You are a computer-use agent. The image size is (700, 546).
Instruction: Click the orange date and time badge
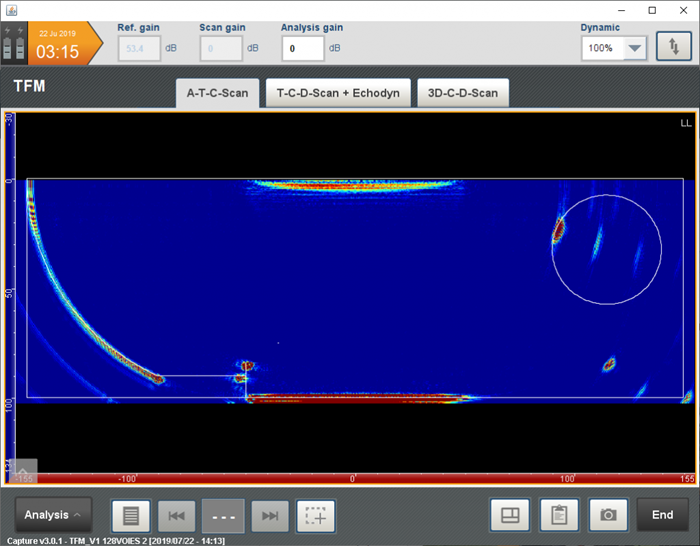(65, 43)
